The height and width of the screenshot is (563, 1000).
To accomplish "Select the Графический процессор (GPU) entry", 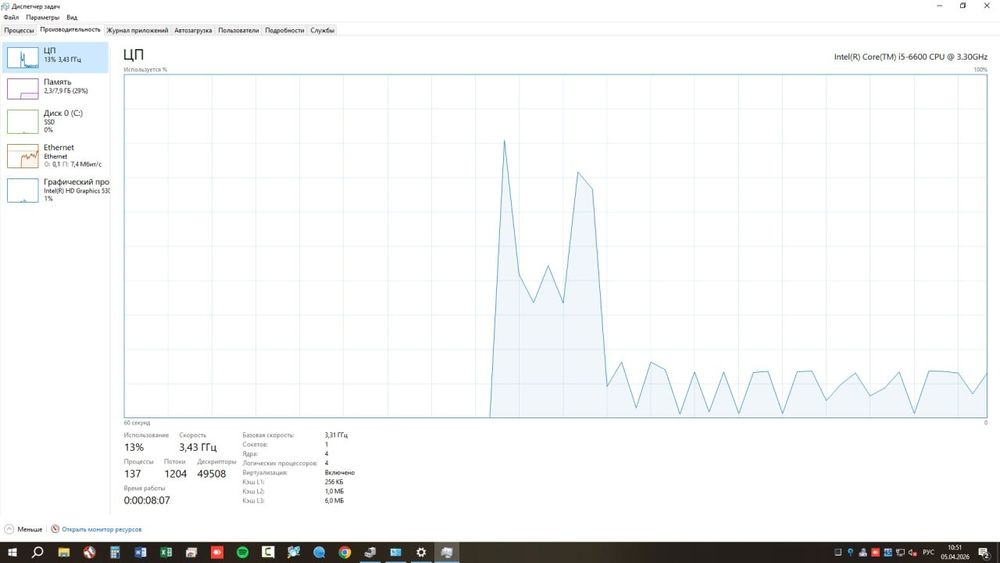I will 55,190.
